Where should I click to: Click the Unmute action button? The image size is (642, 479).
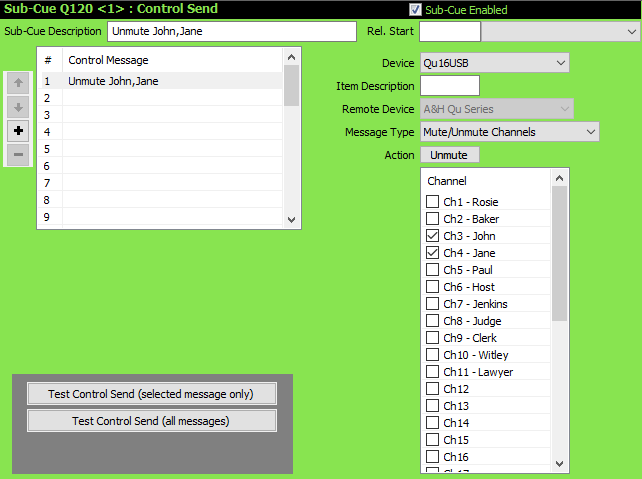[x=450, y=155]
